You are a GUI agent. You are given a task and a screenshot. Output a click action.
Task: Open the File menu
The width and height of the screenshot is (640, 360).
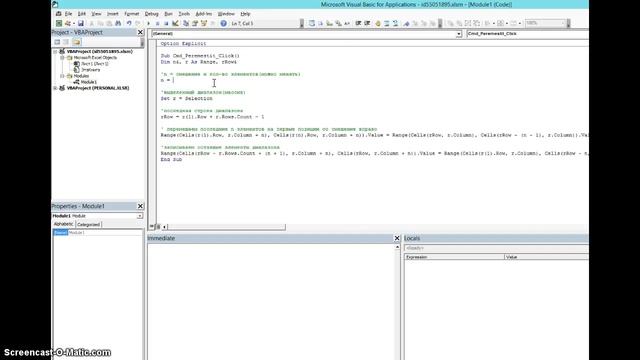[x=68, y=14]
